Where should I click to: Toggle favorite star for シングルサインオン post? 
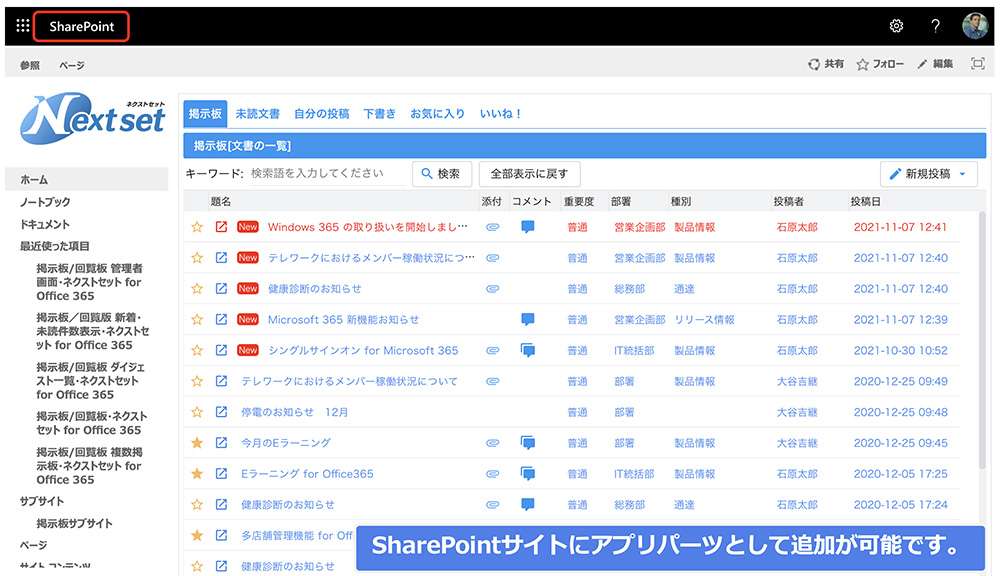(197, 350)
